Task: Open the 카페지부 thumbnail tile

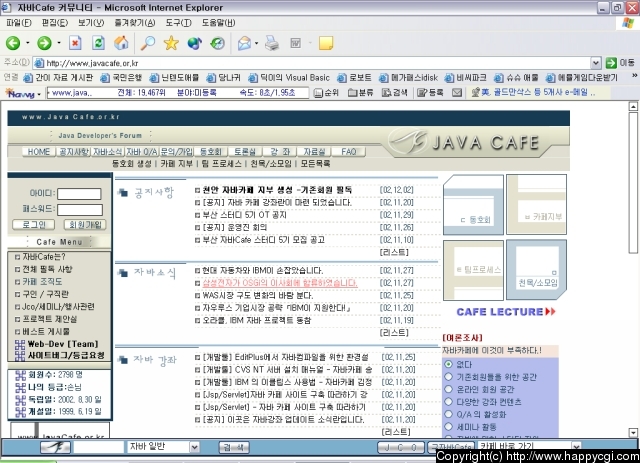Action: (x=536, y=205)
